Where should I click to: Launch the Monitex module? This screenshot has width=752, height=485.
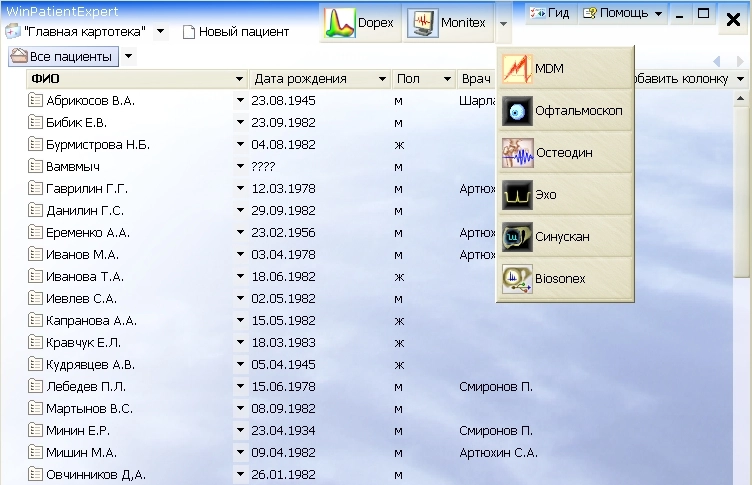449,22
